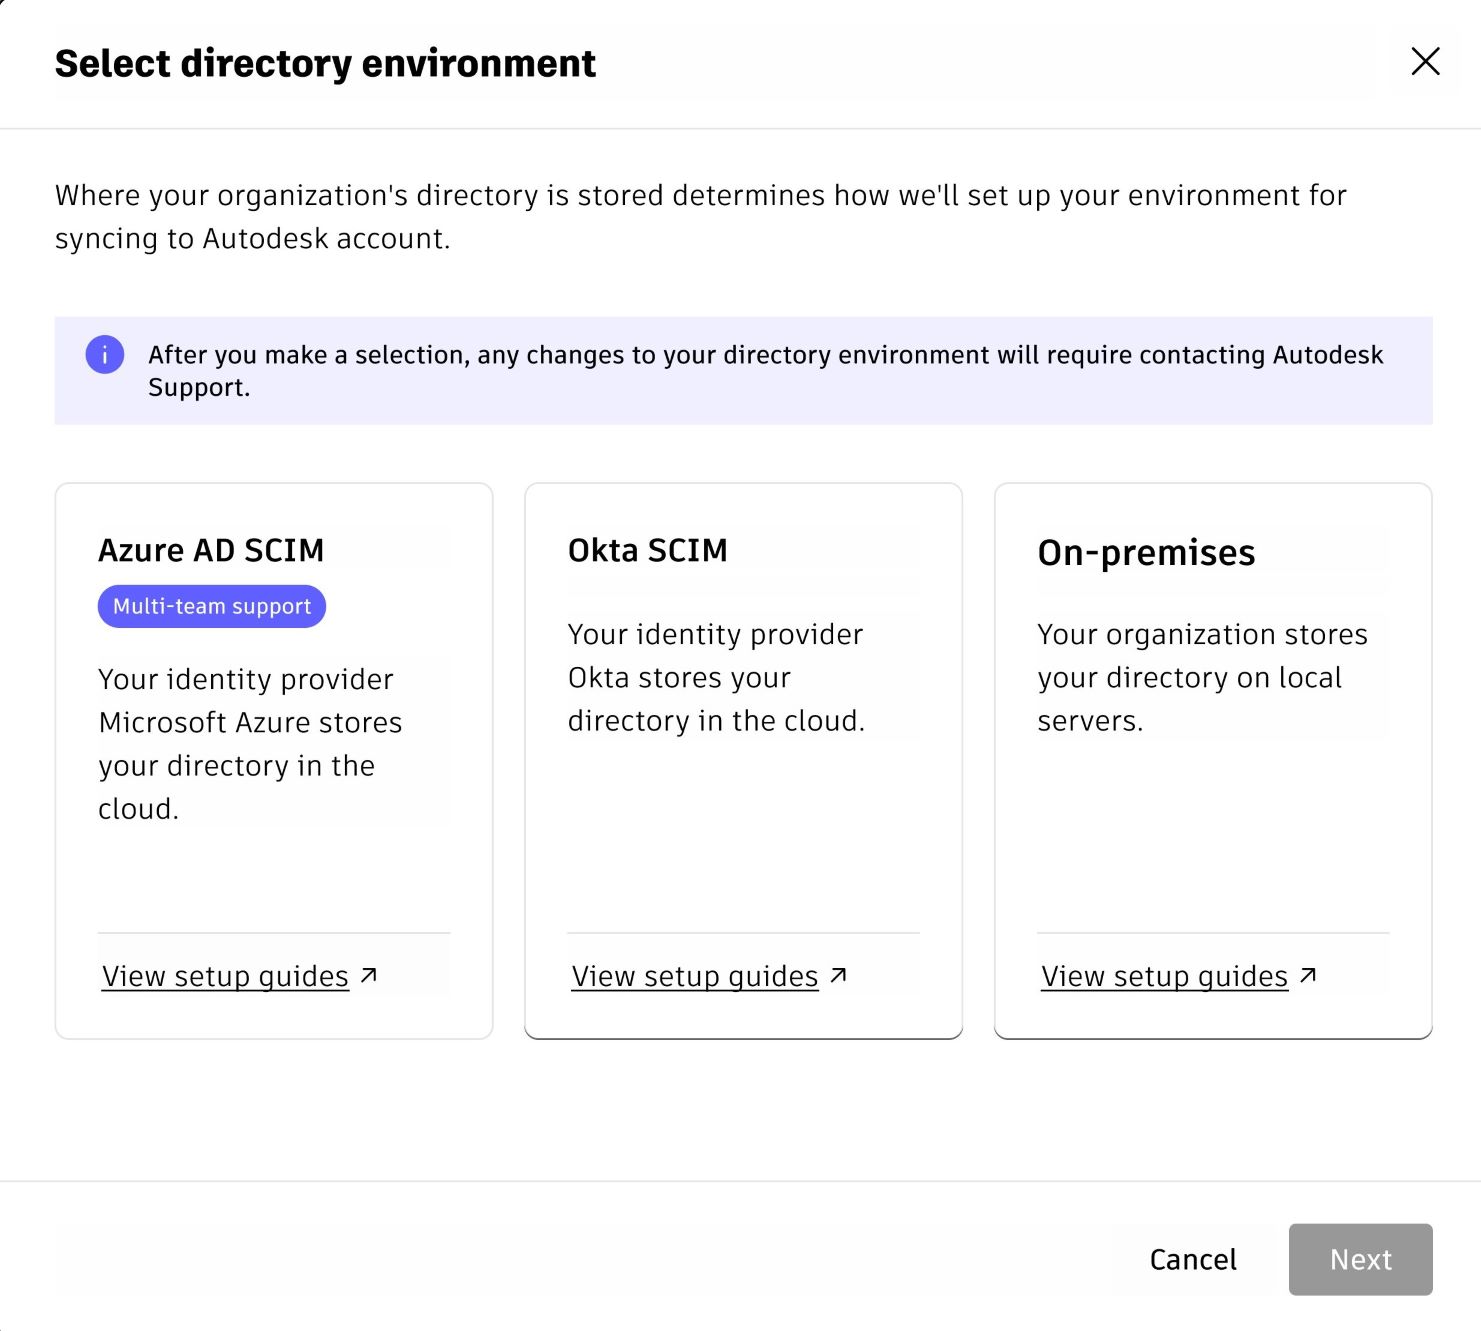
Task: Click the Okta identity provider description text
Action: [x=716, y=677]
